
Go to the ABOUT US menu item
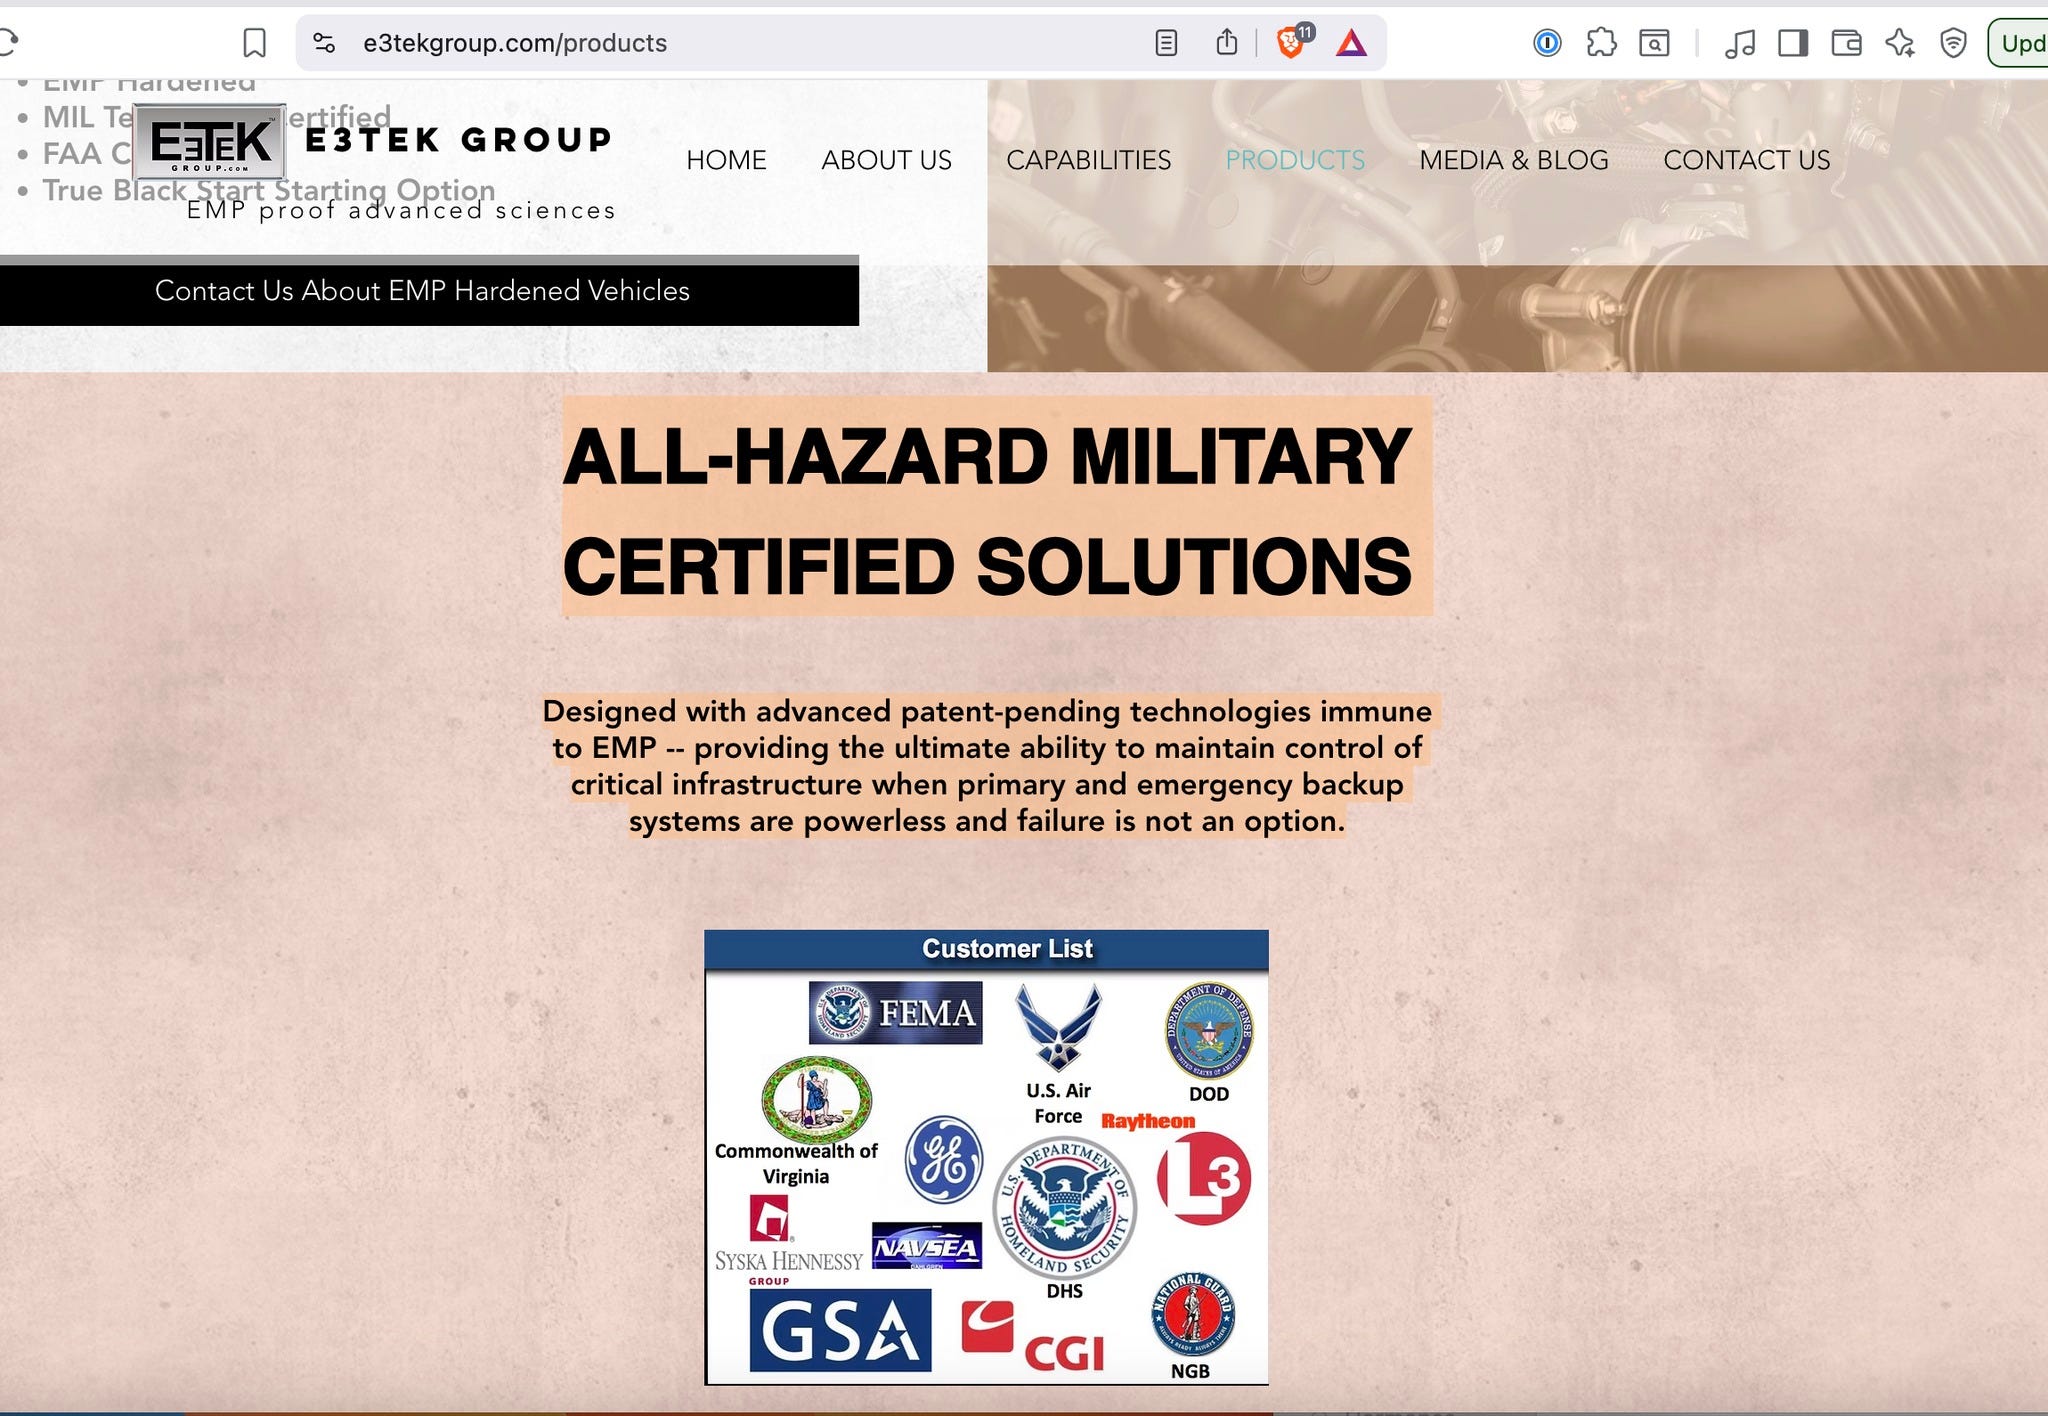pyautogui.click(x=886, y=160)
